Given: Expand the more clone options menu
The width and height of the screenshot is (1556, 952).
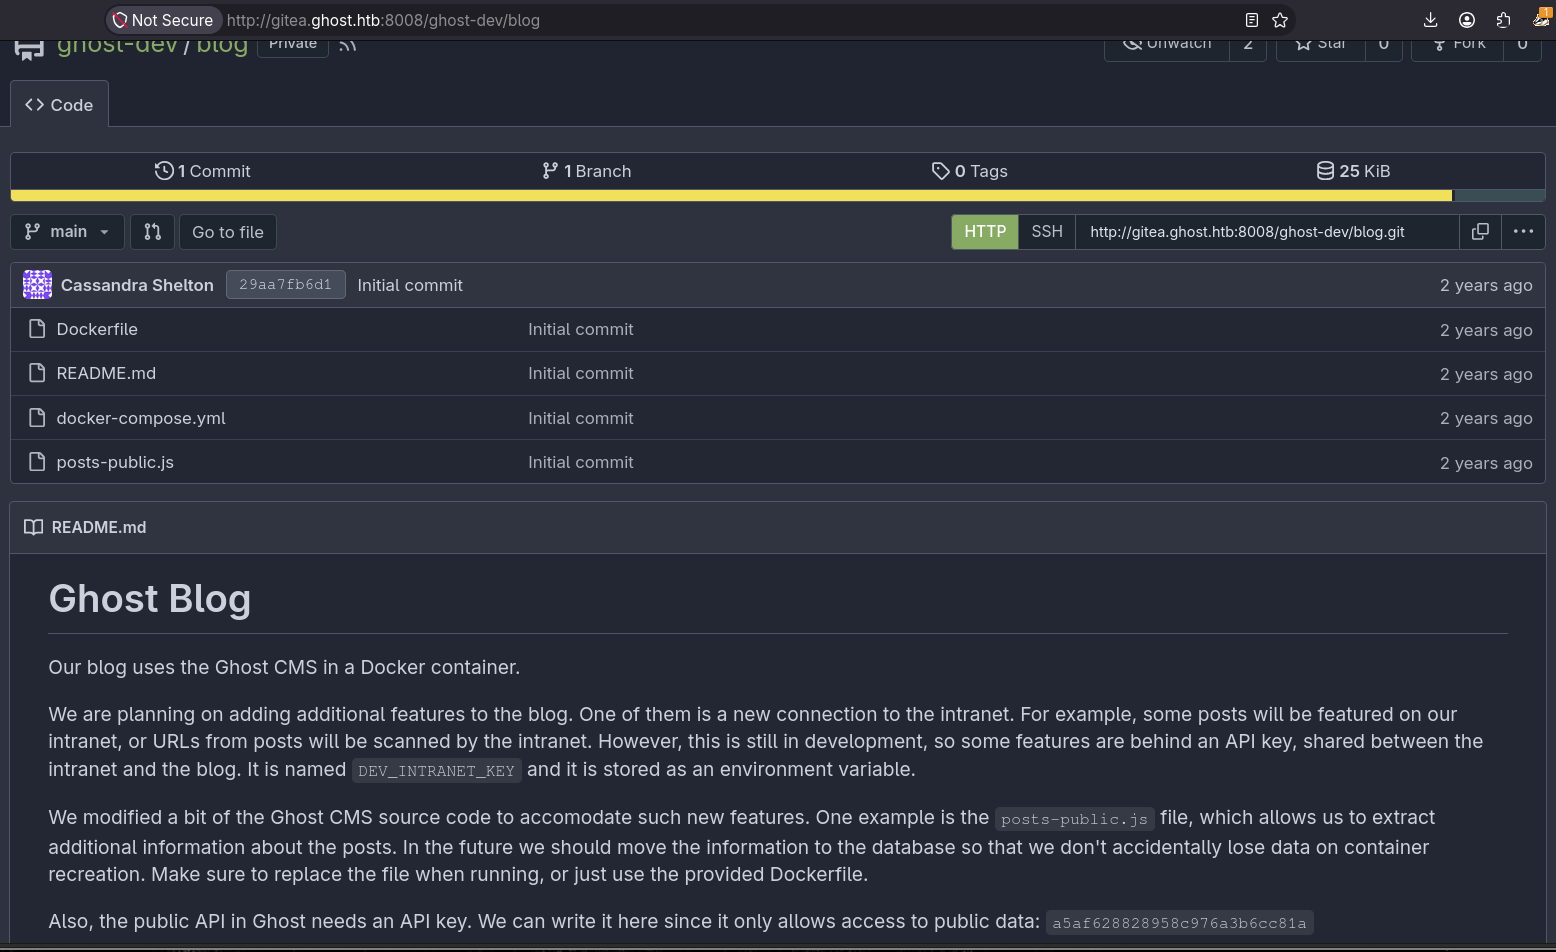Looking at the screenshot, I should click(1523, 232).
